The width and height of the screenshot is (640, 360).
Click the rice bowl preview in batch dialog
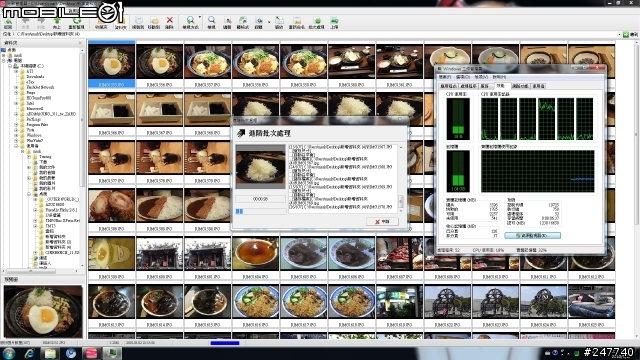pos(260,167)
